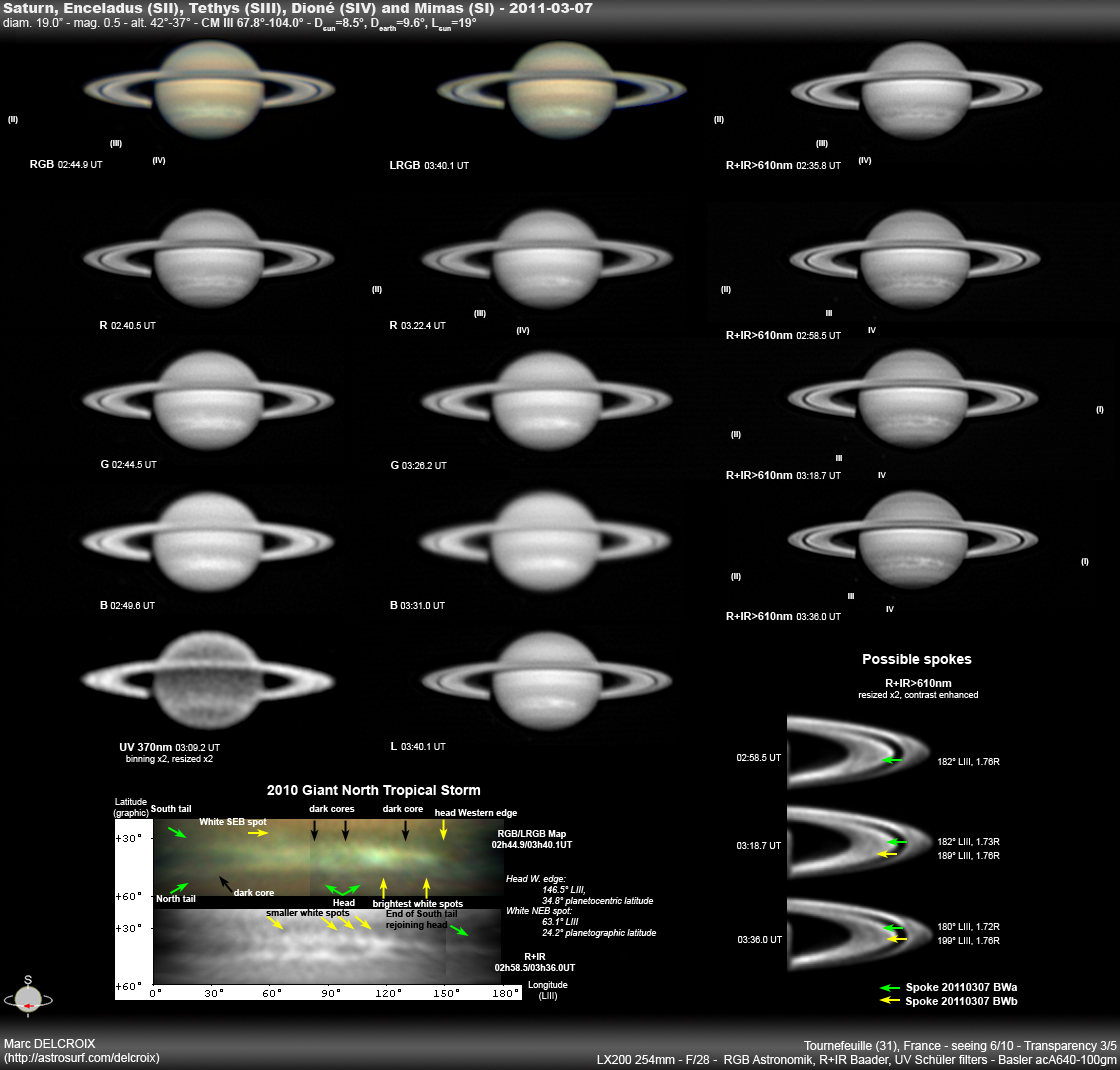Expand the Possible spokes section header

pyautogui.click(x=916, y=659)
